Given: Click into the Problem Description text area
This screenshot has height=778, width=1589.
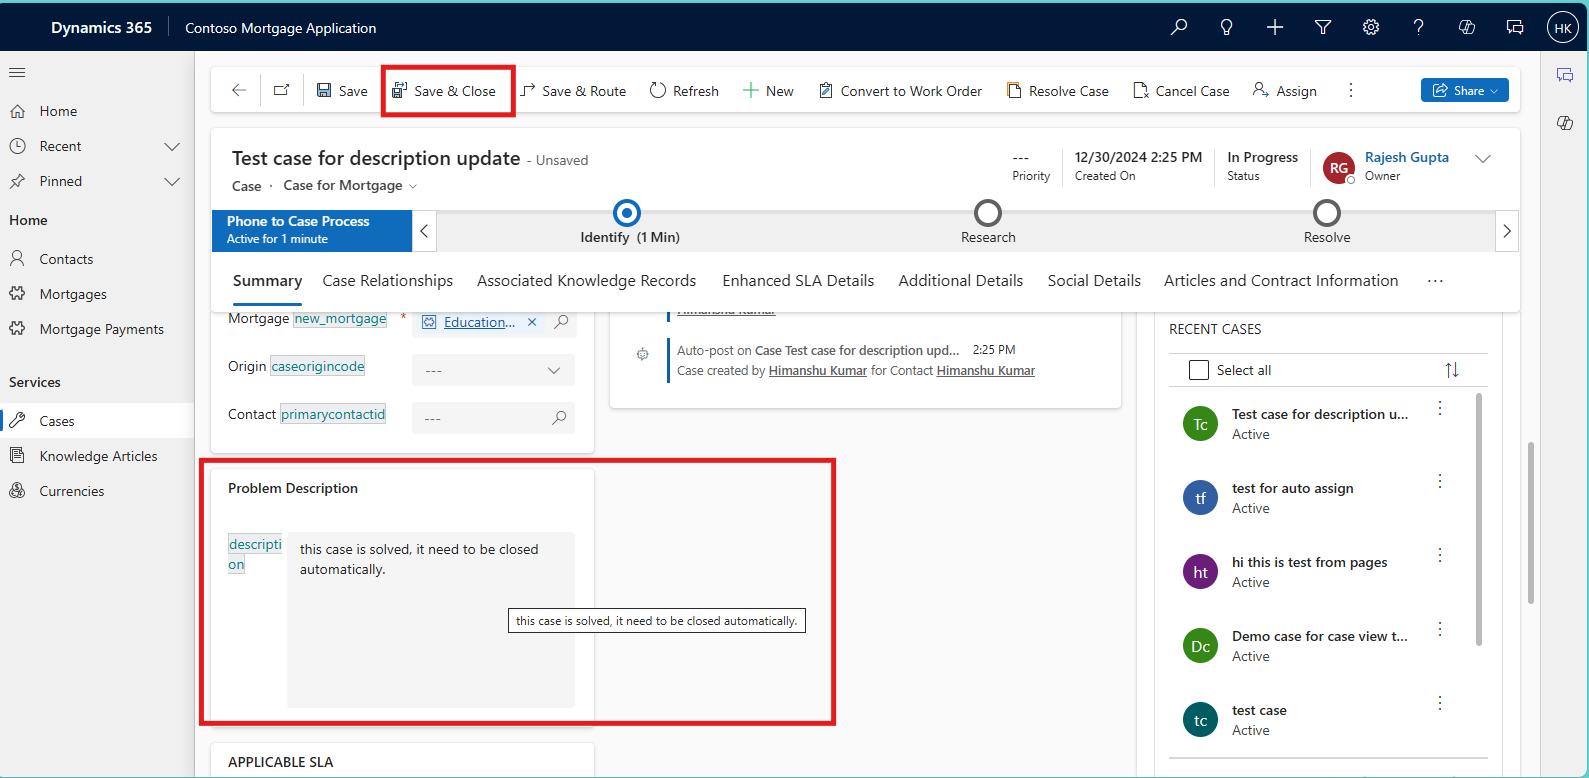Looking at the screenshot, I should point(430,620).
